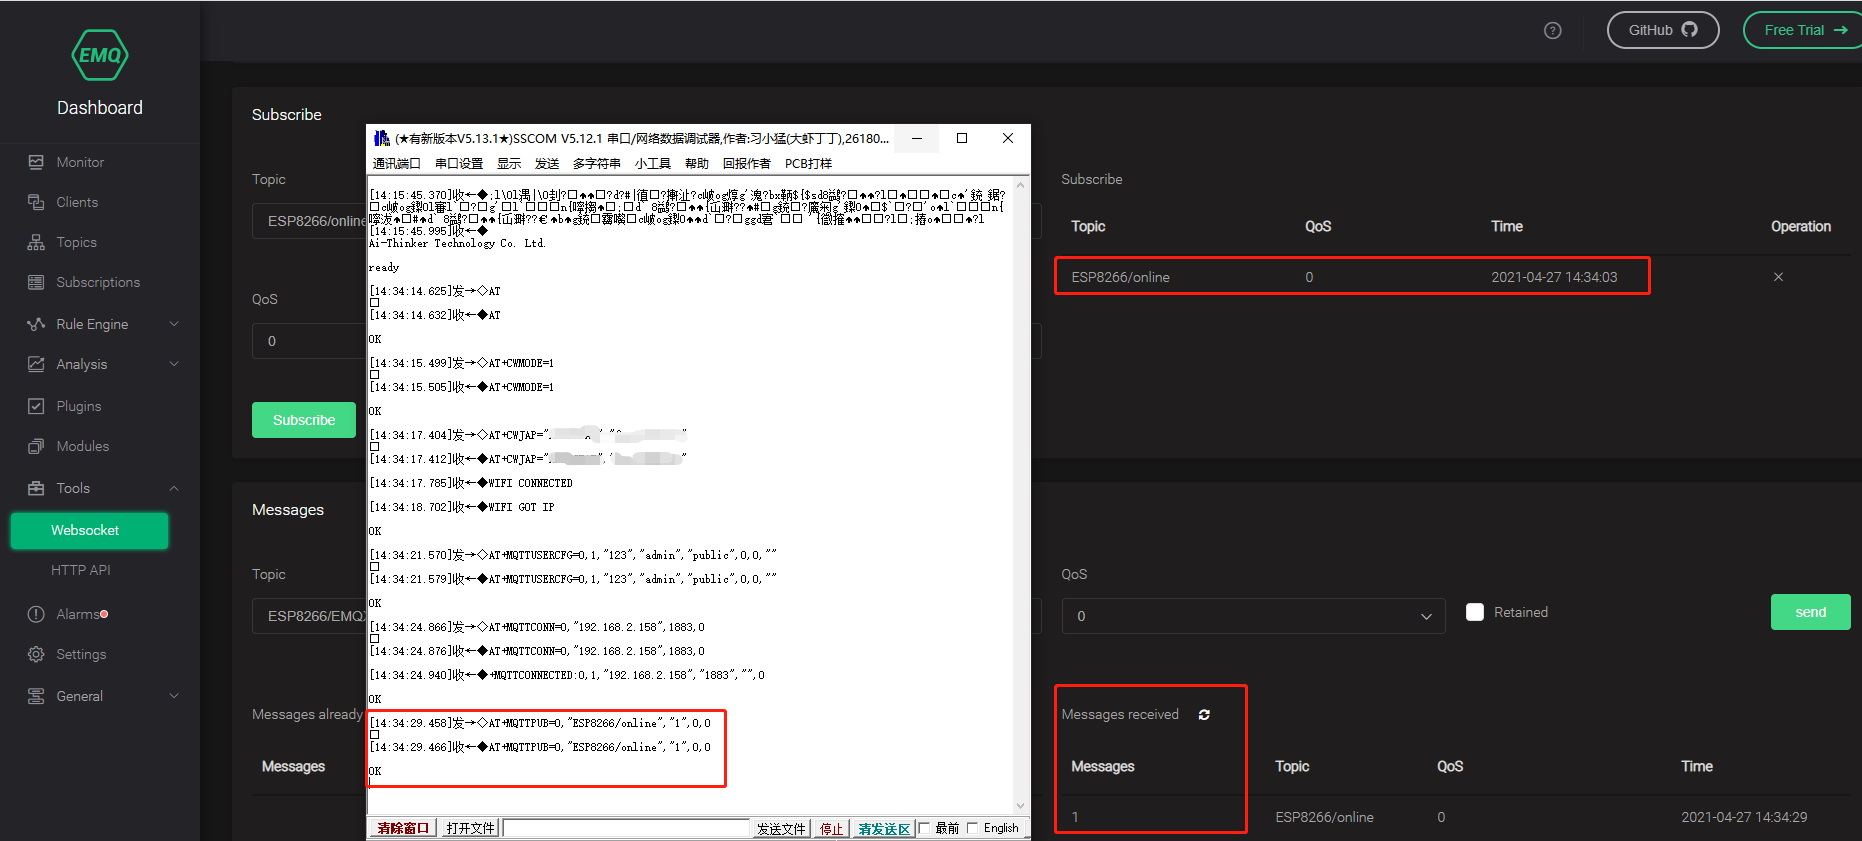Click the SSCOM file path input field

626,828
